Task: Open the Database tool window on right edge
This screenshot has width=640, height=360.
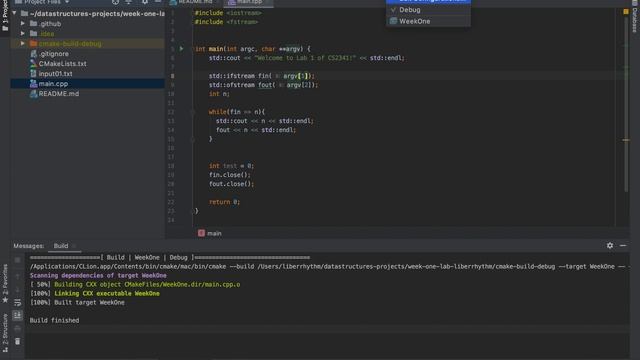Action: [635, 17]
